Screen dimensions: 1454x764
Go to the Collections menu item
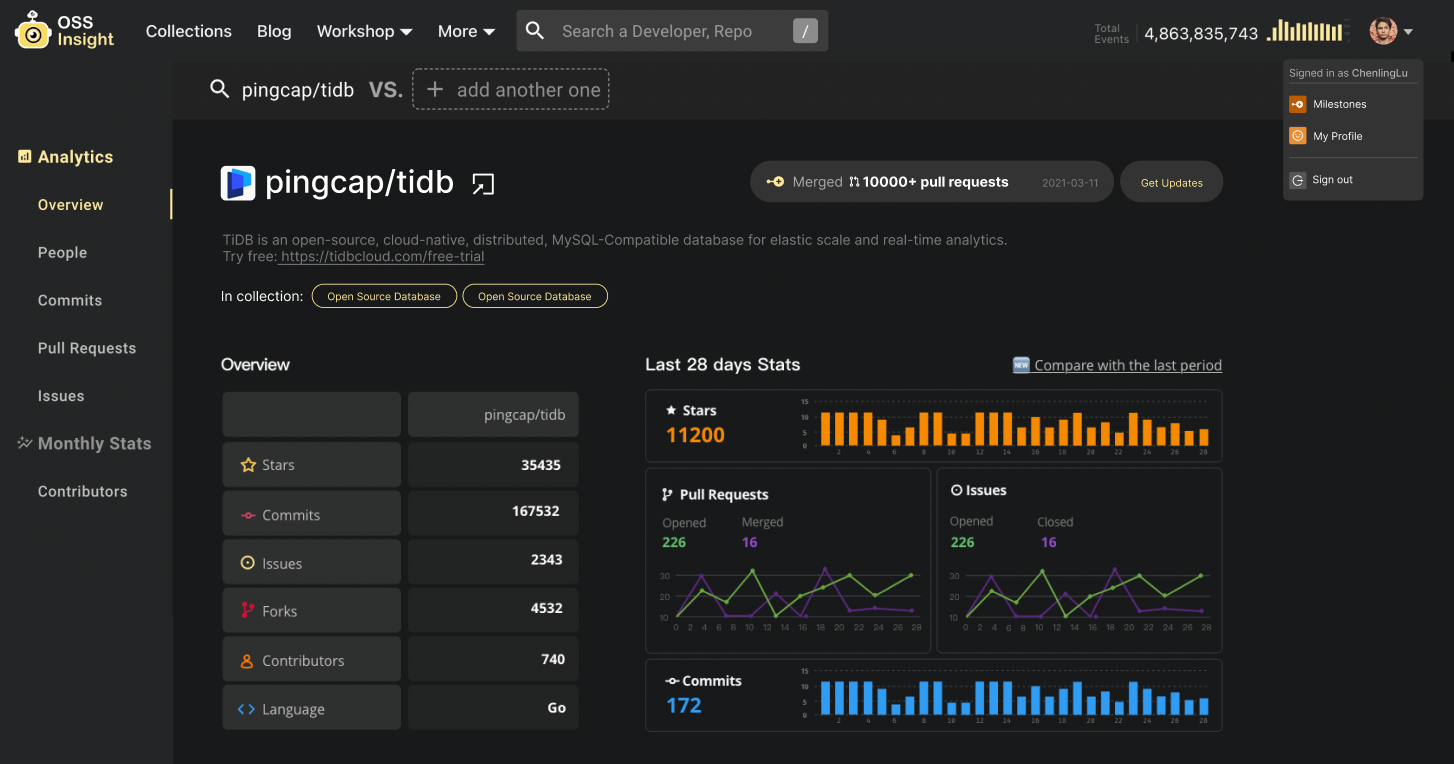(x=188, y=31)
